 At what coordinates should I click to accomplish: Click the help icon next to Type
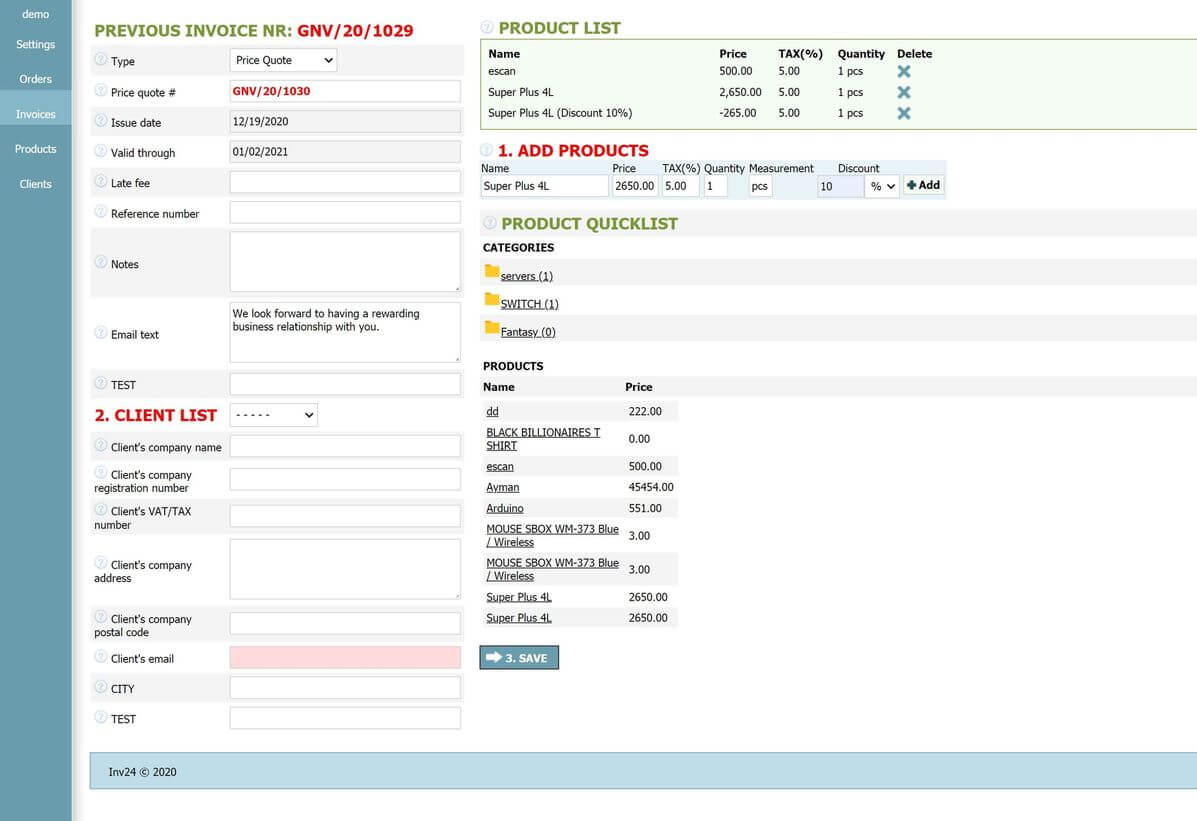pyautogui.click(x=99, y=60)
